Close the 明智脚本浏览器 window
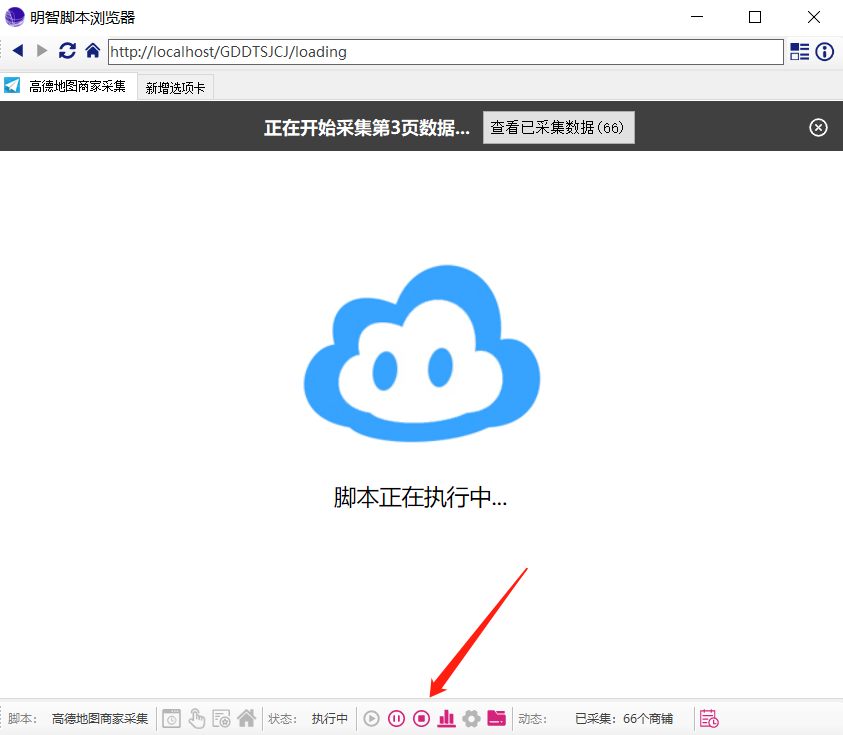Image resolution: width=843 pixels, height=735 pixels. click(814, 17)
